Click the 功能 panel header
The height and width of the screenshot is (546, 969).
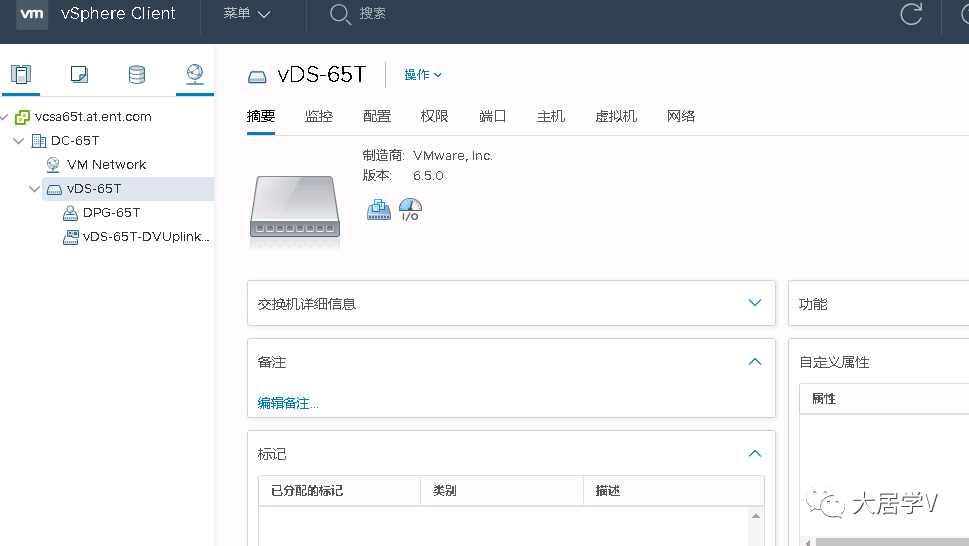(879, 303)
